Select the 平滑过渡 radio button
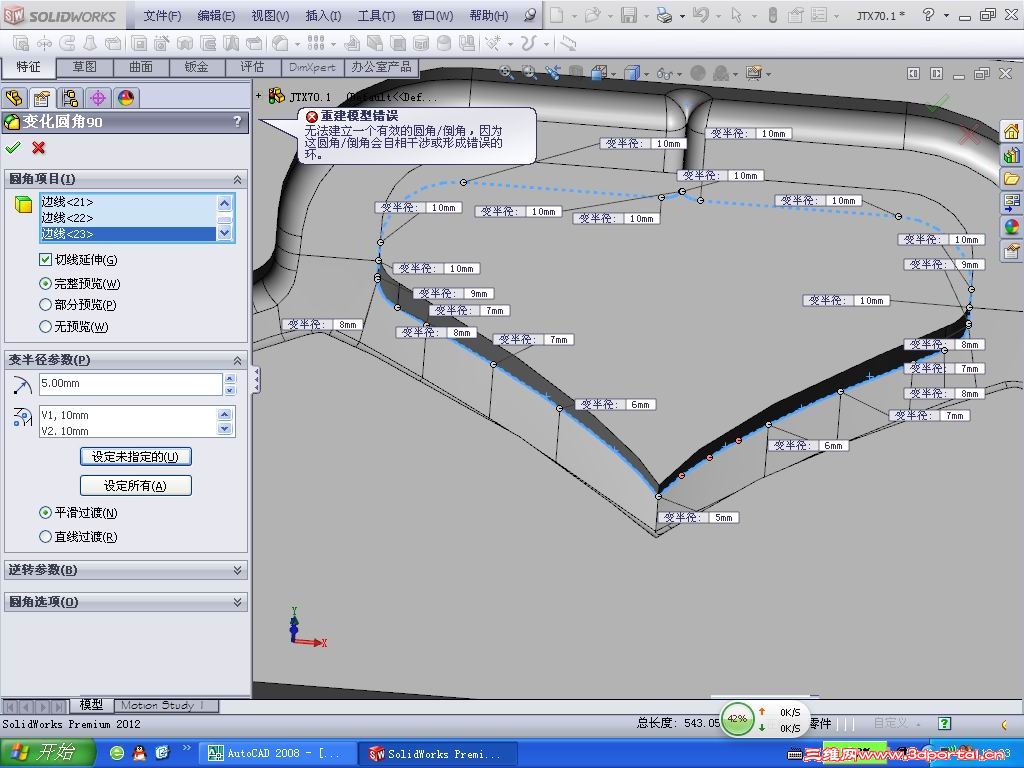 pos(45,513)
